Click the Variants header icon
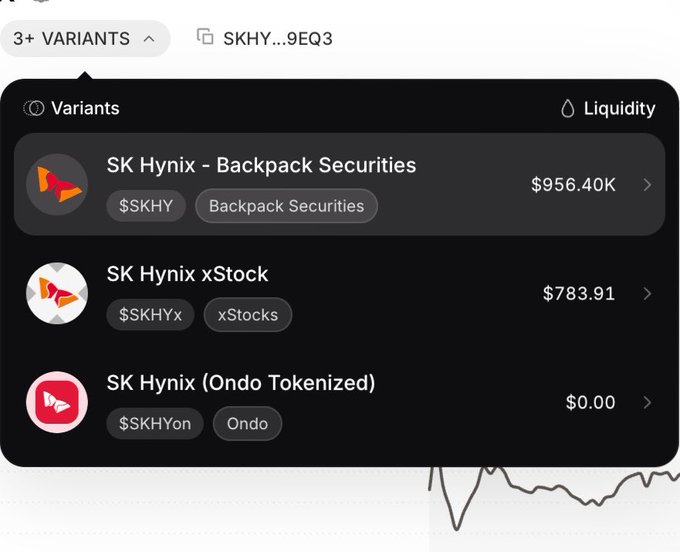This screenshot has height=552, width=680. tap(34, 108)
